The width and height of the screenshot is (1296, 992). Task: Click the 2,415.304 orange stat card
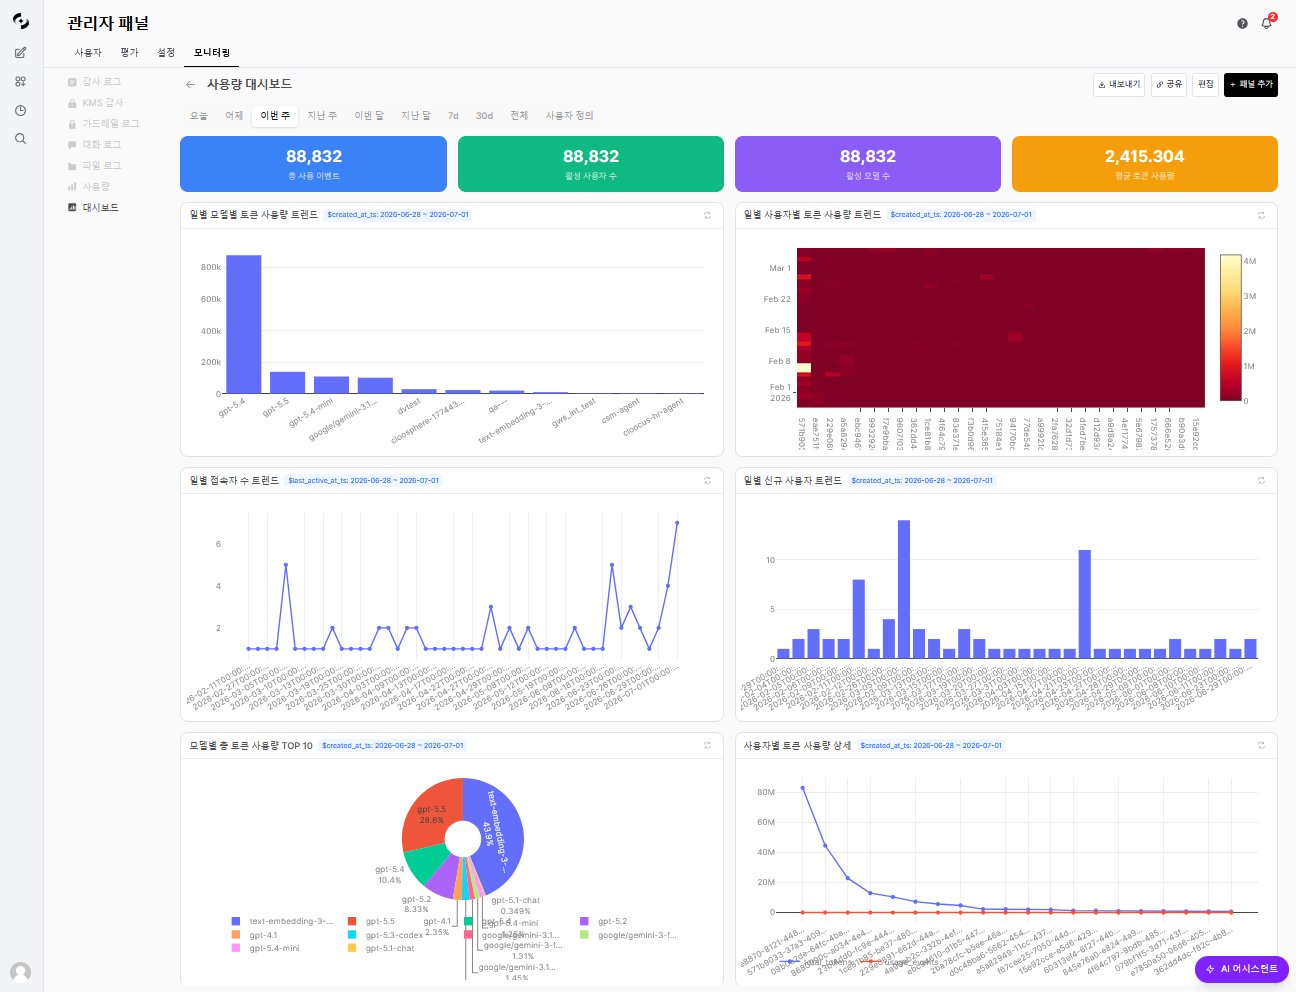pyautogui.click(x=1145, y=164)
